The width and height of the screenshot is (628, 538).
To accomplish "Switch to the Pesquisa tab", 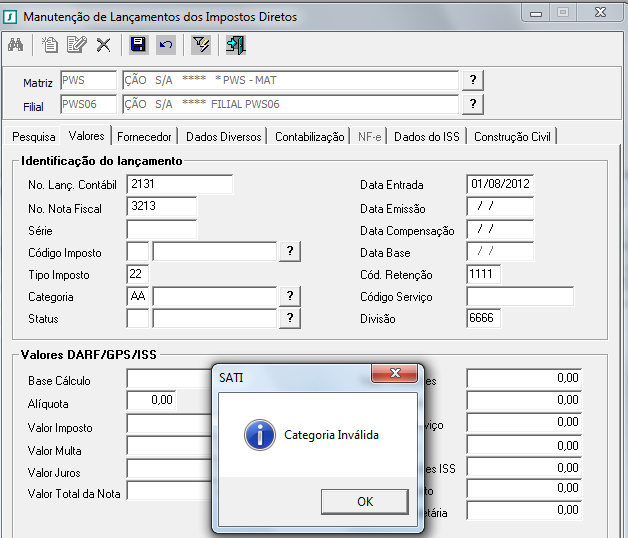I will (x=34, y=137).
